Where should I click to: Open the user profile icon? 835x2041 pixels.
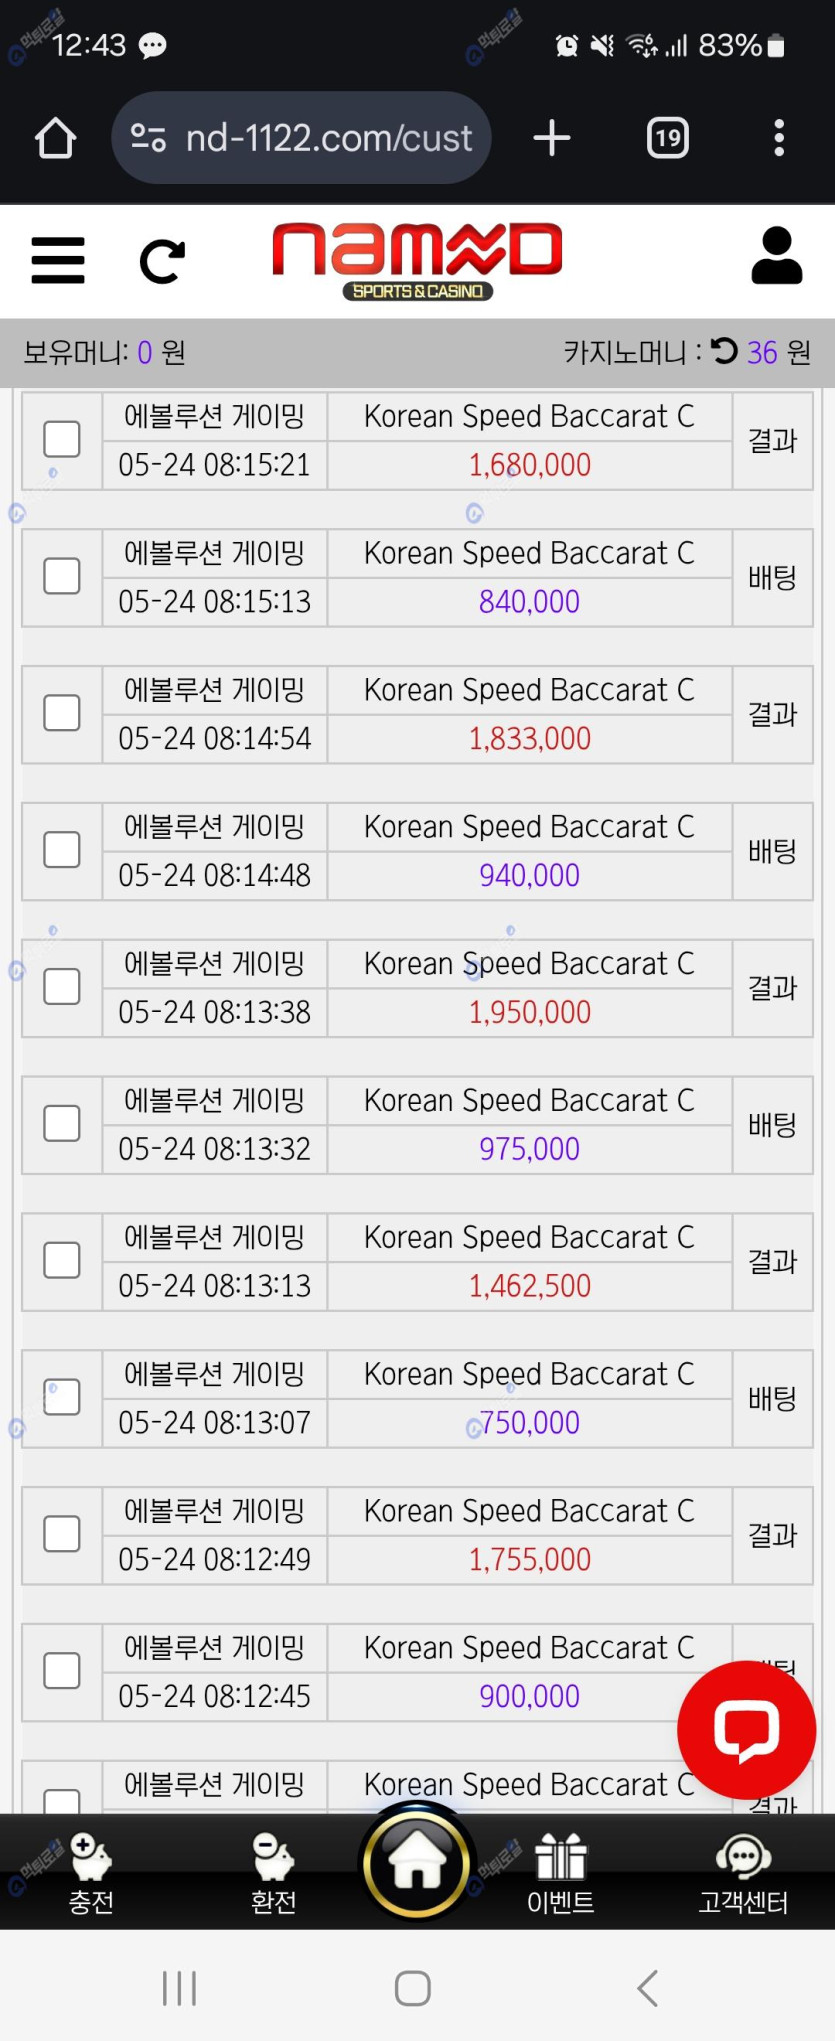pos(776,256)
